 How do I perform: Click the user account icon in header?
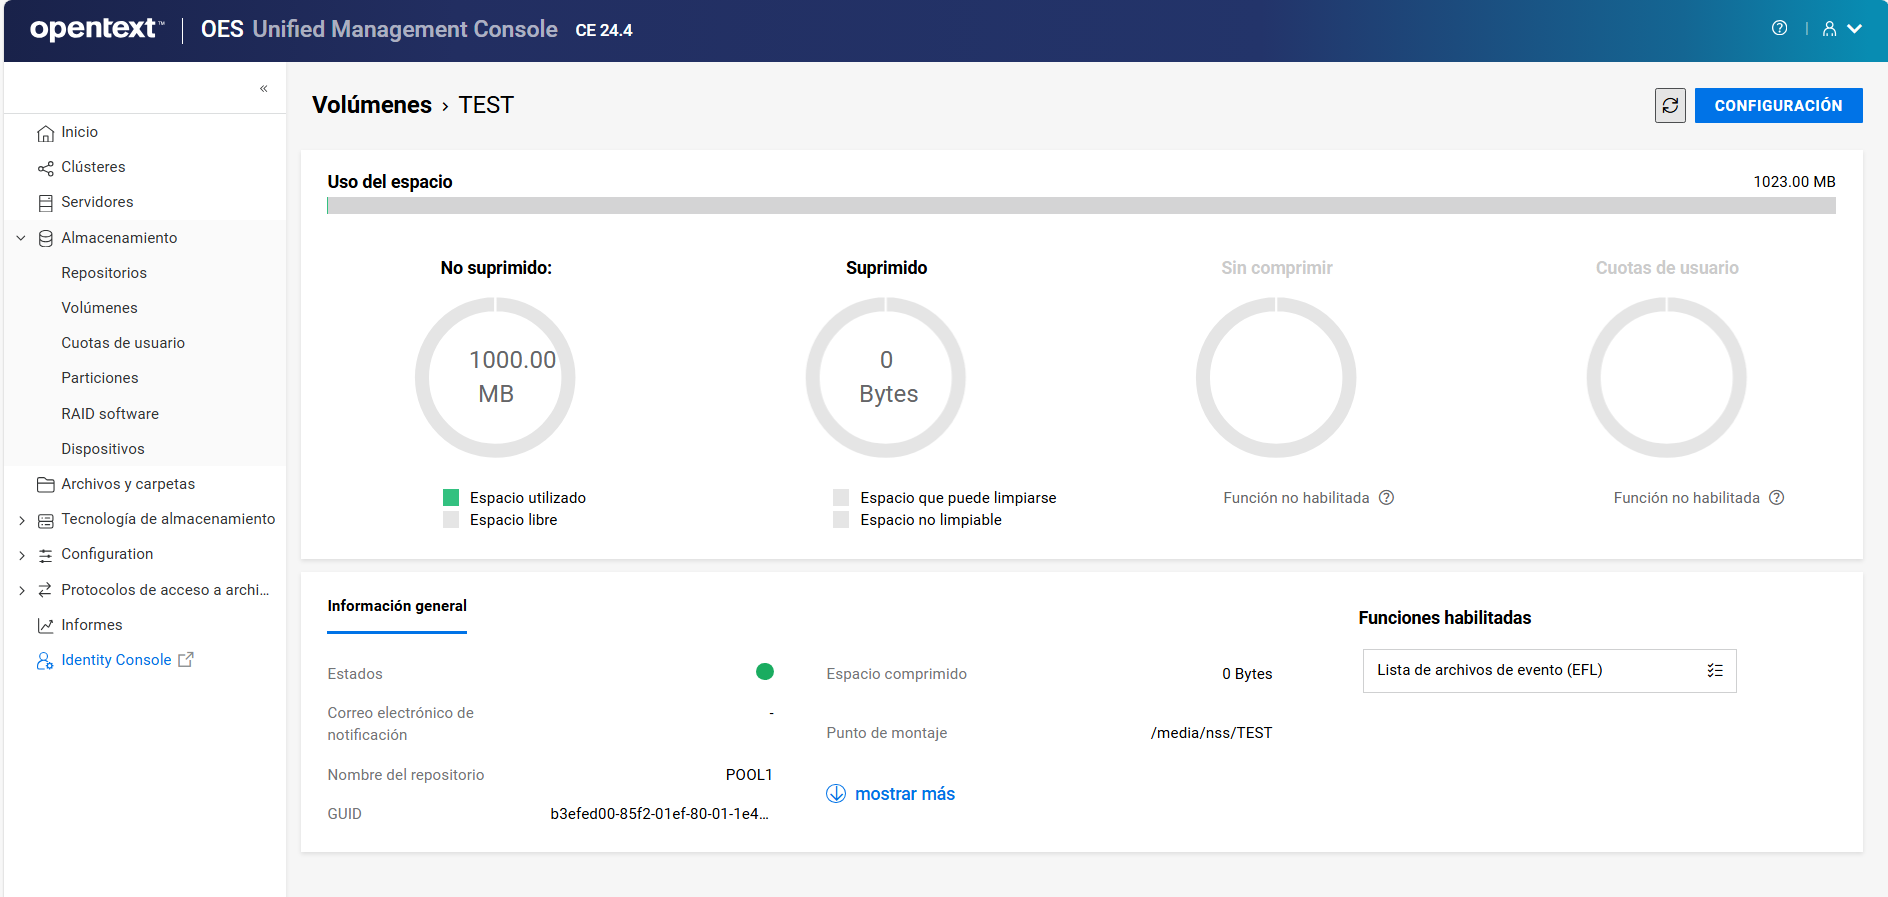1829,29
